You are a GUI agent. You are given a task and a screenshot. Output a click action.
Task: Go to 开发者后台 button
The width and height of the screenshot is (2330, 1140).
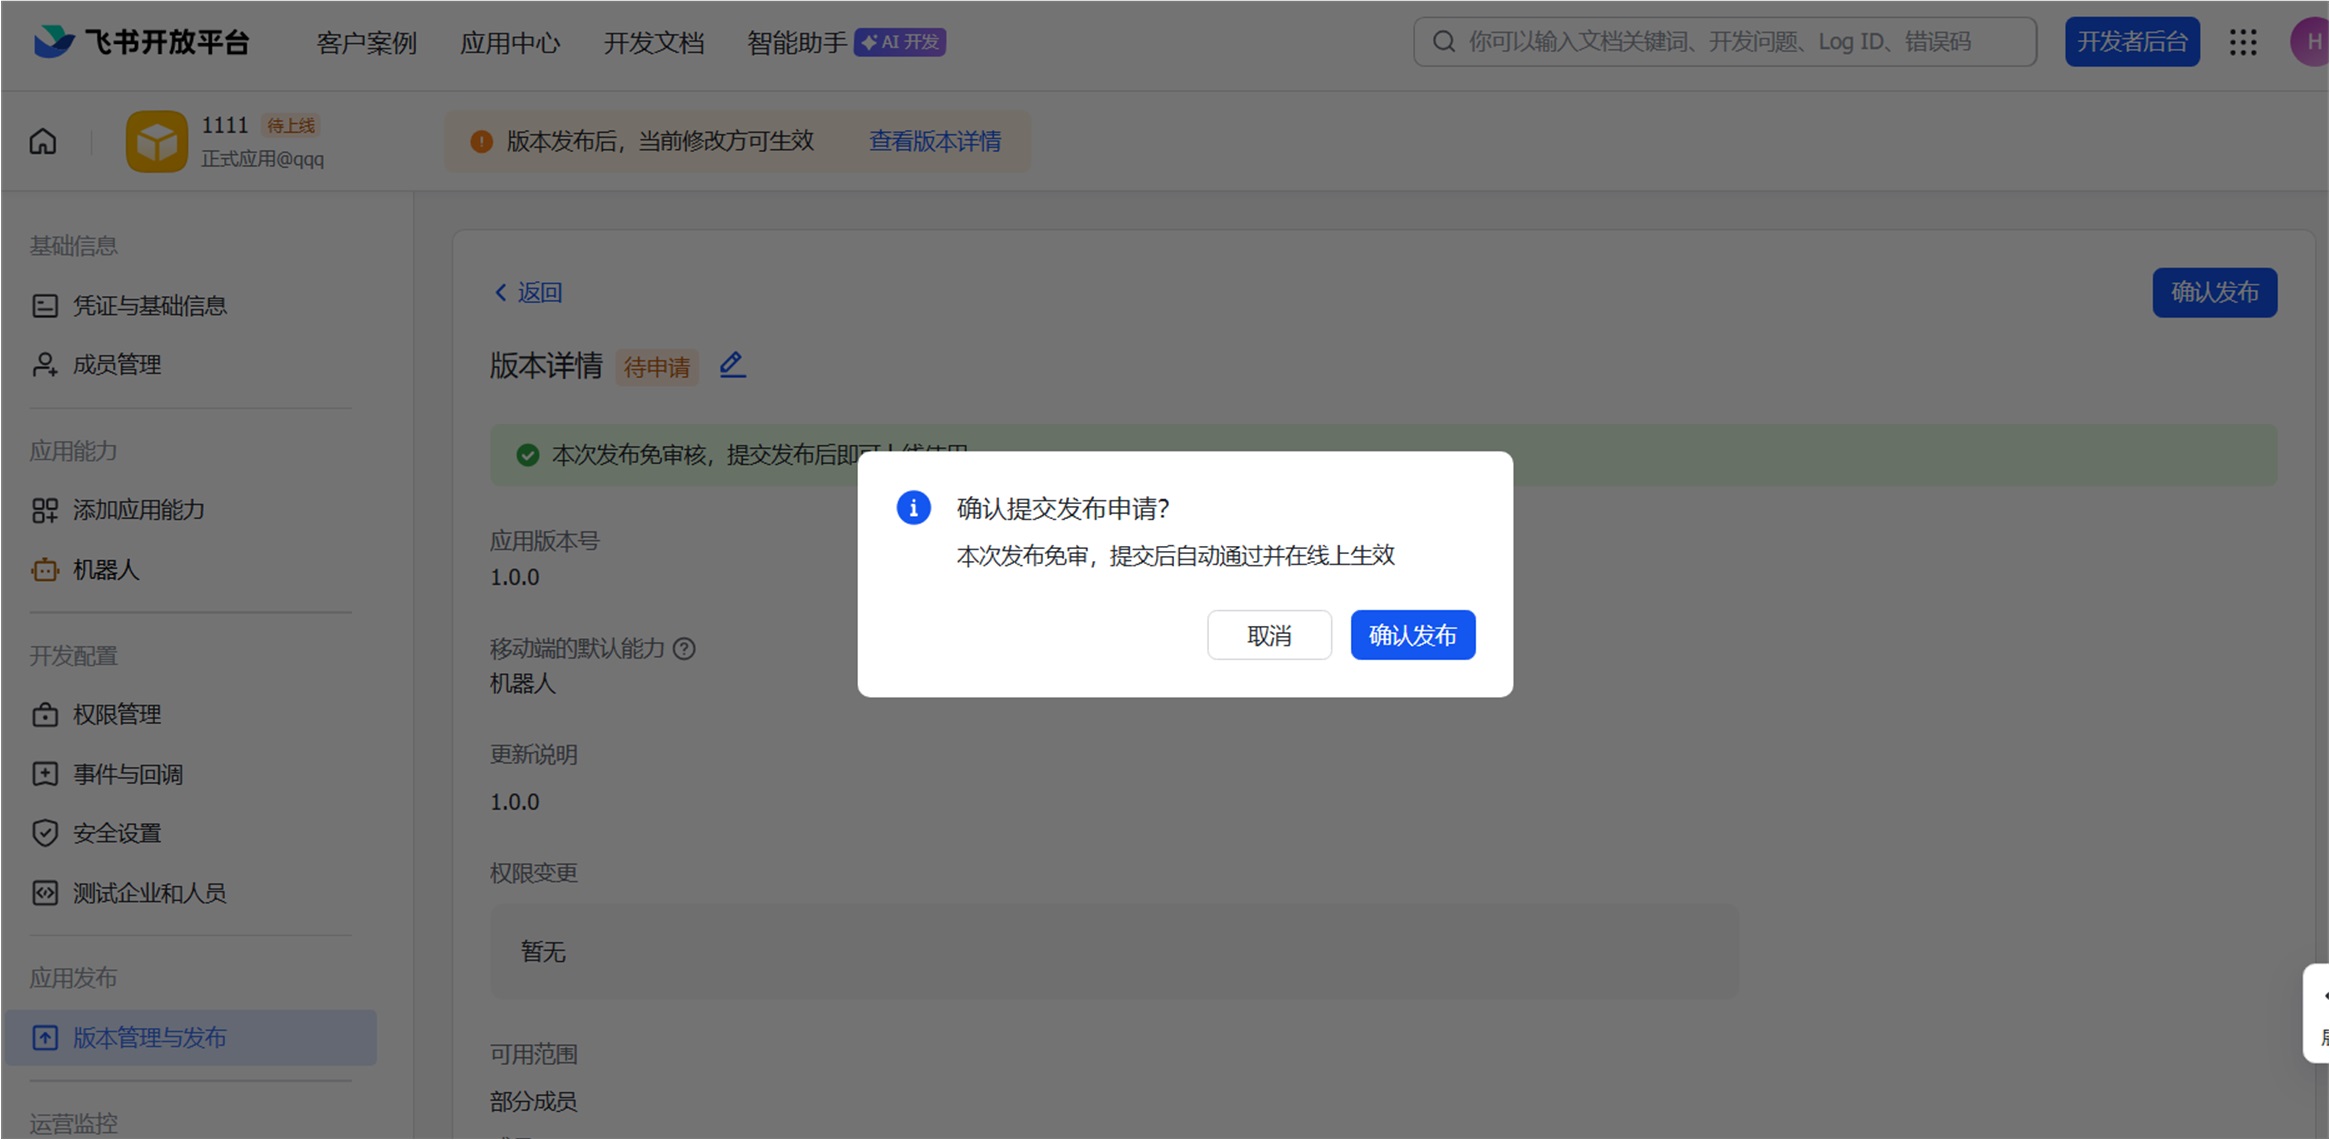[2132, 42]
